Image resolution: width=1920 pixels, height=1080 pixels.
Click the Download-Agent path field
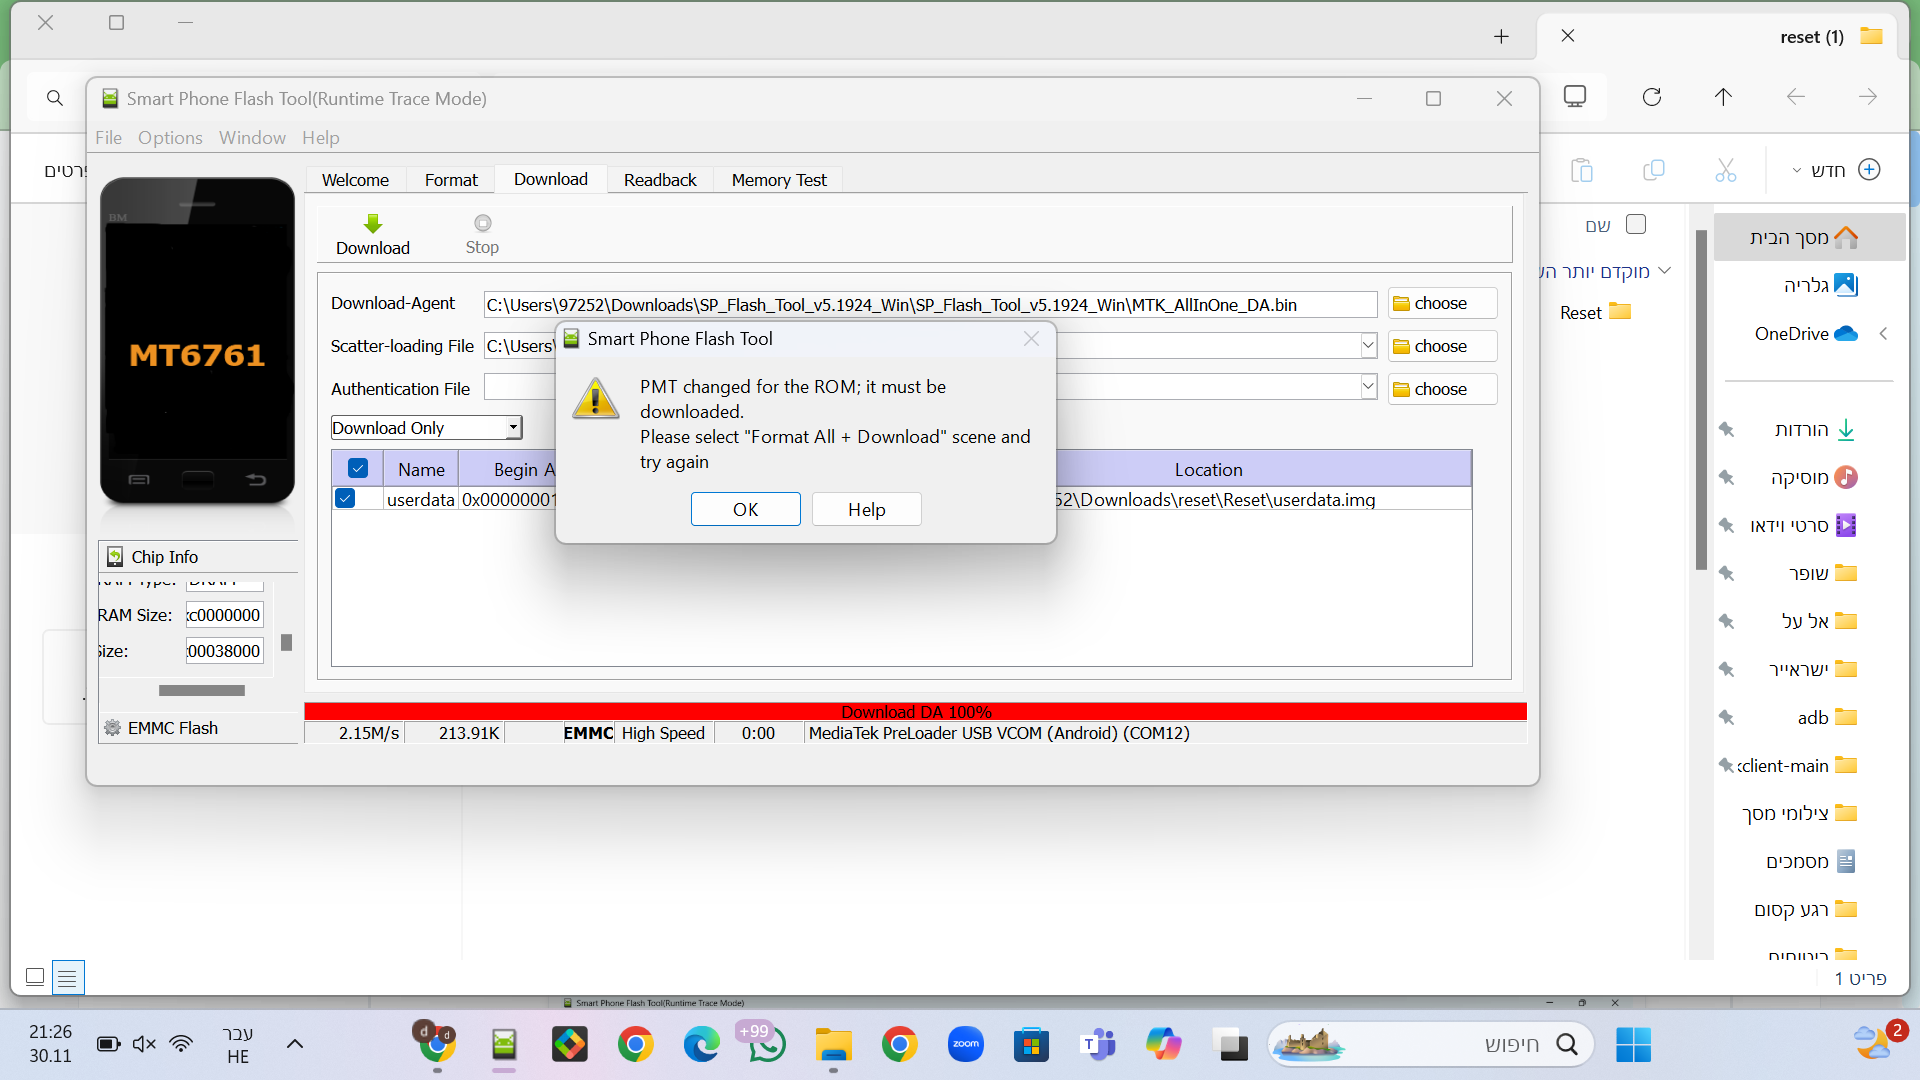pyautogui.click(x=930, y=304)
